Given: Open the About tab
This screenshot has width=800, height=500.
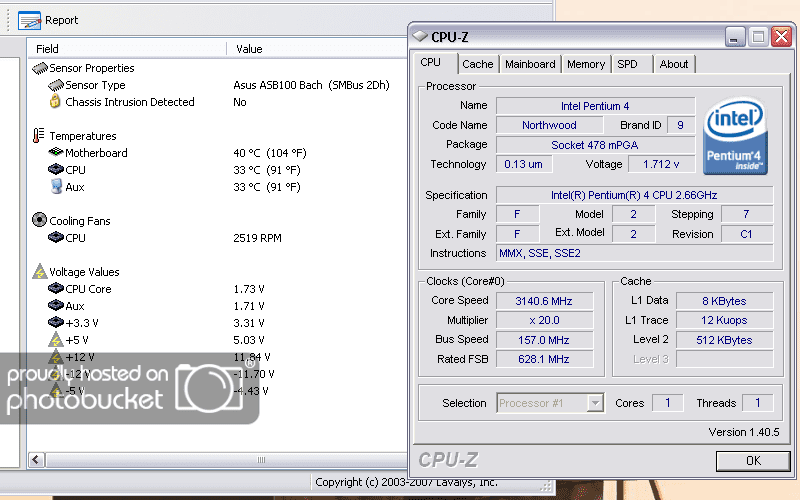Looking at the screenshot, I should point(674,64).
